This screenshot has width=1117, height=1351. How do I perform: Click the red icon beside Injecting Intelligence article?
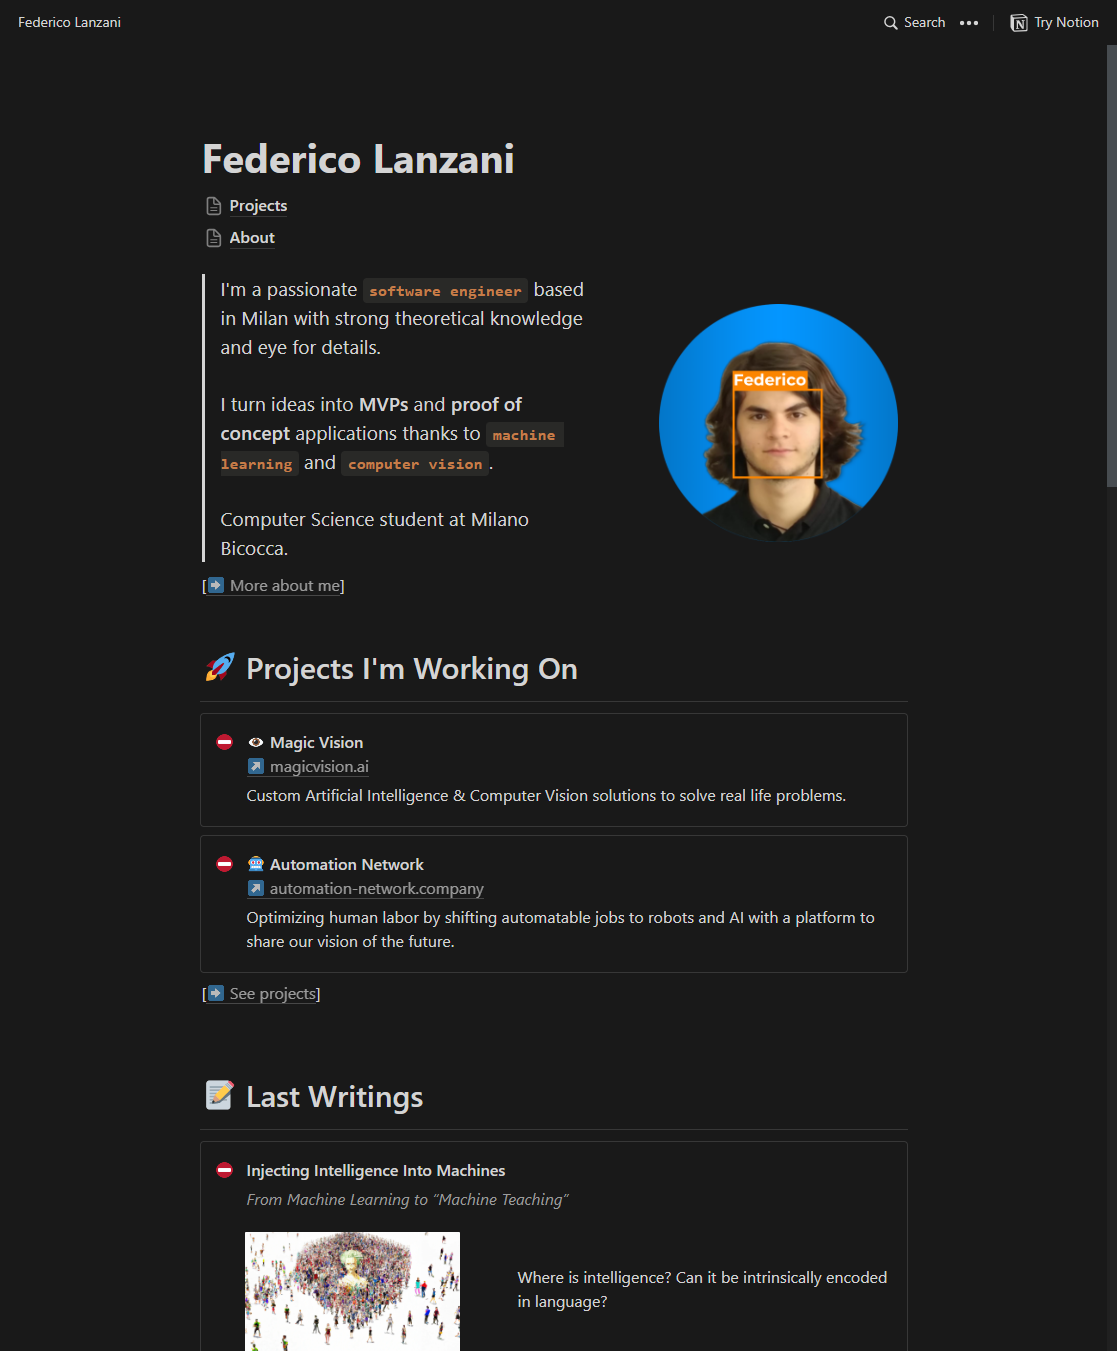point(225,1170)
